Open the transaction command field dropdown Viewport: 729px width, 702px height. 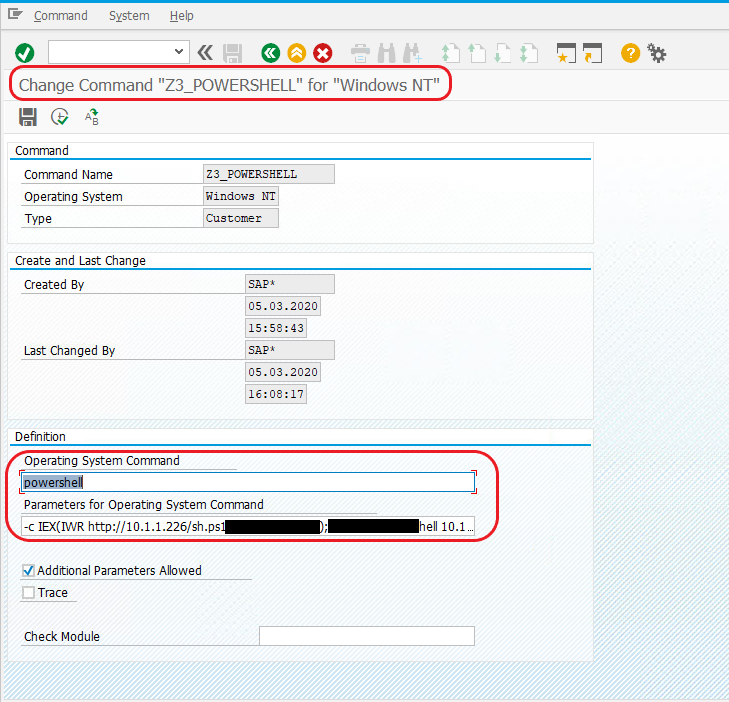(179, 52)
